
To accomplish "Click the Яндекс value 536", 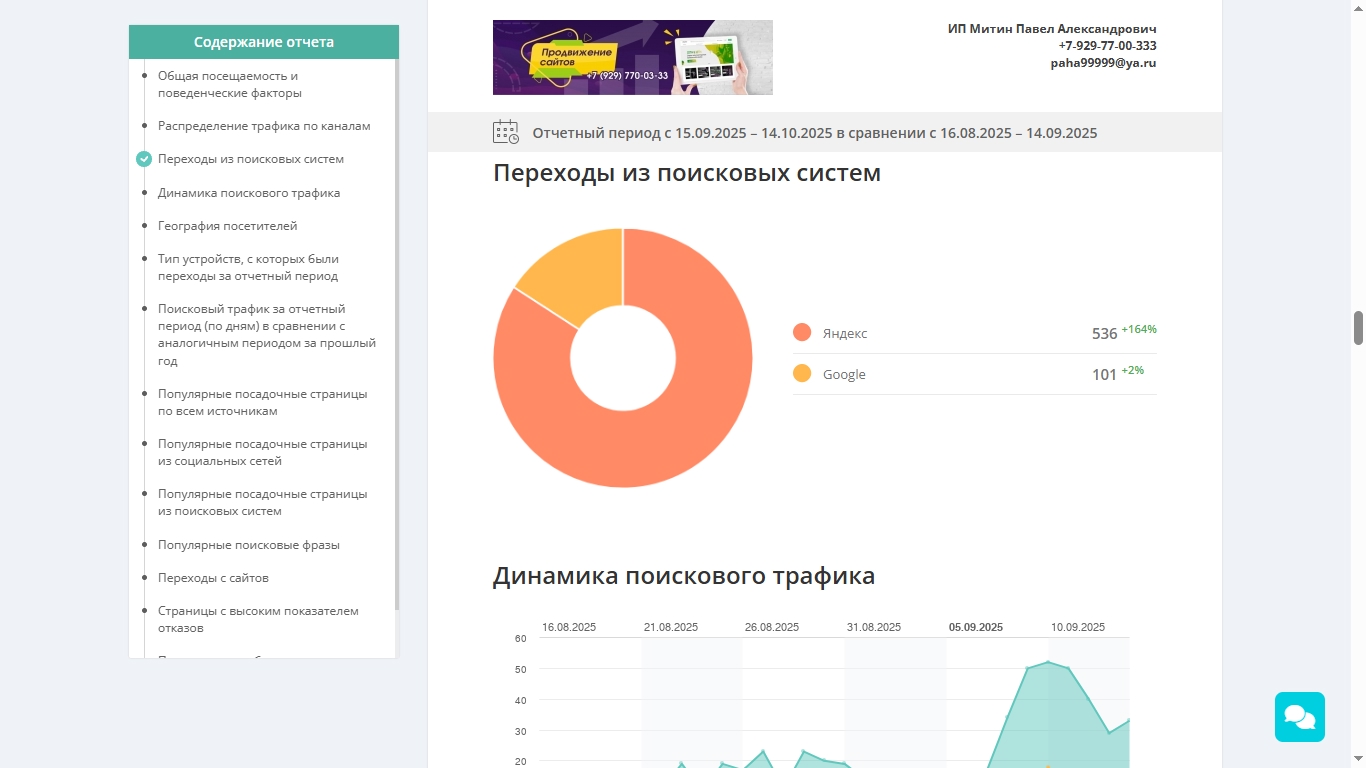I will click(1104, 334).
